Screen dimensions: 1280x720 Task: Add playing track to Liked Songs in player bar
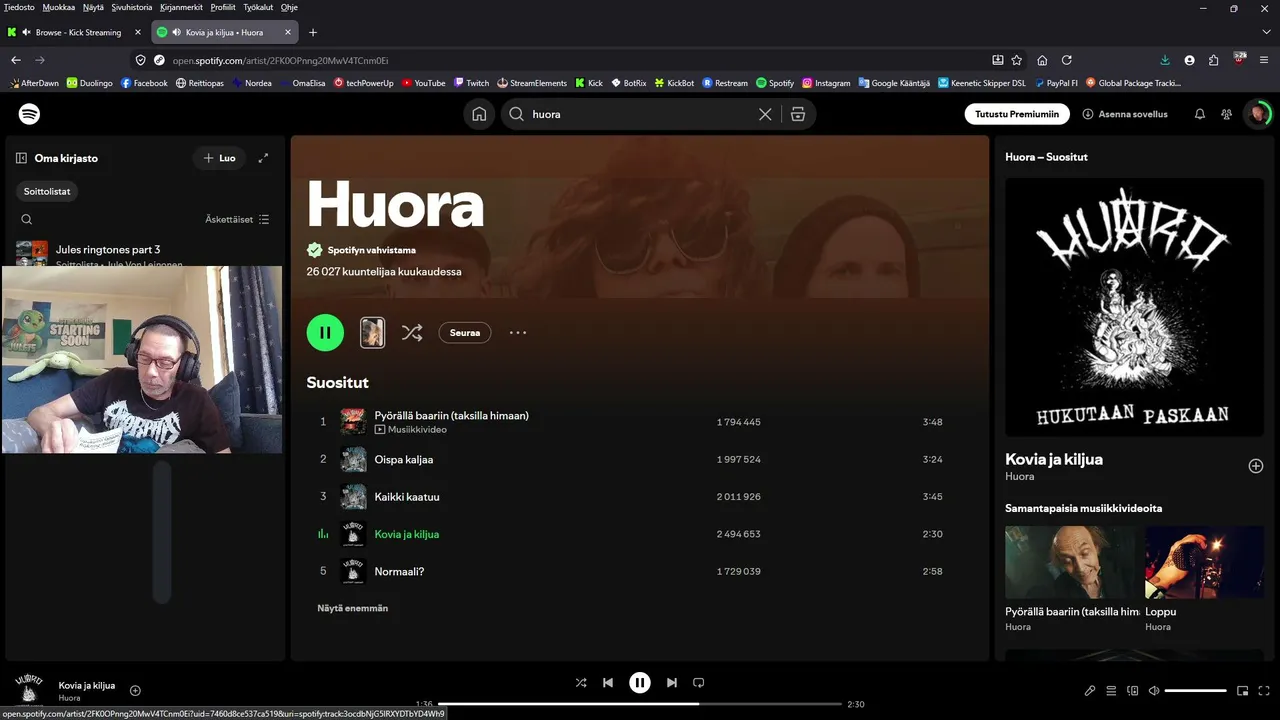pos(135,690)
